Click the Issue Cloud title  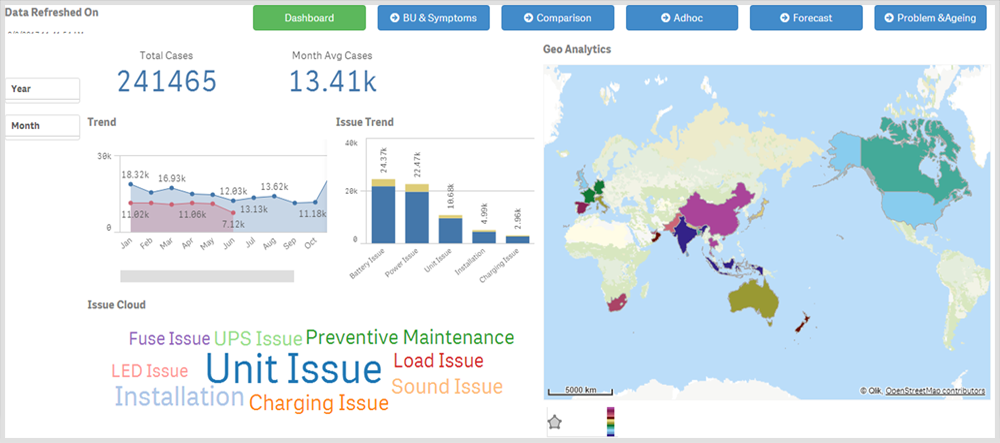(x=116, y=305)
